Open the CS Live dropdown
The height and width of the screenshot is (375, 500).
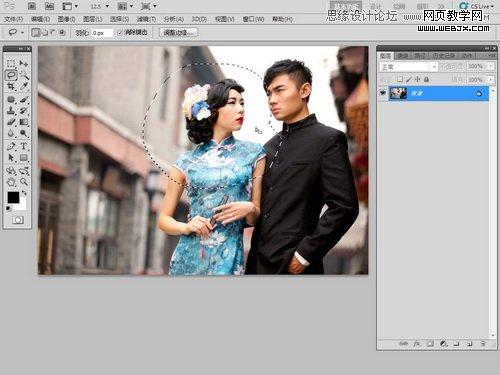tap(477, 6)
